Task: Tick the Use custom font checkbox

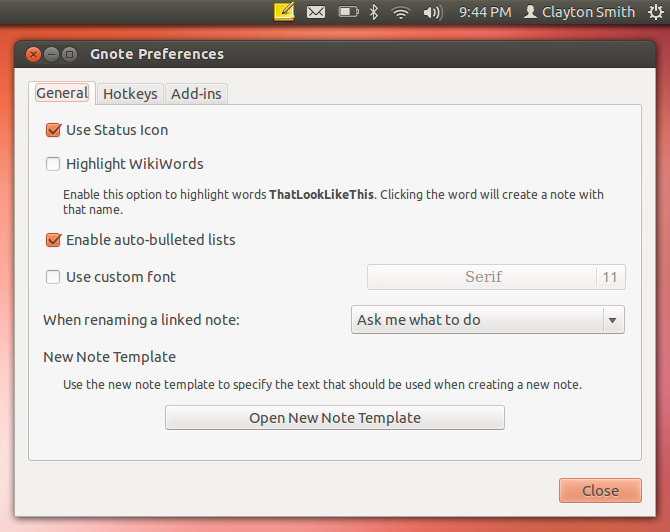Action: (54, 277)
